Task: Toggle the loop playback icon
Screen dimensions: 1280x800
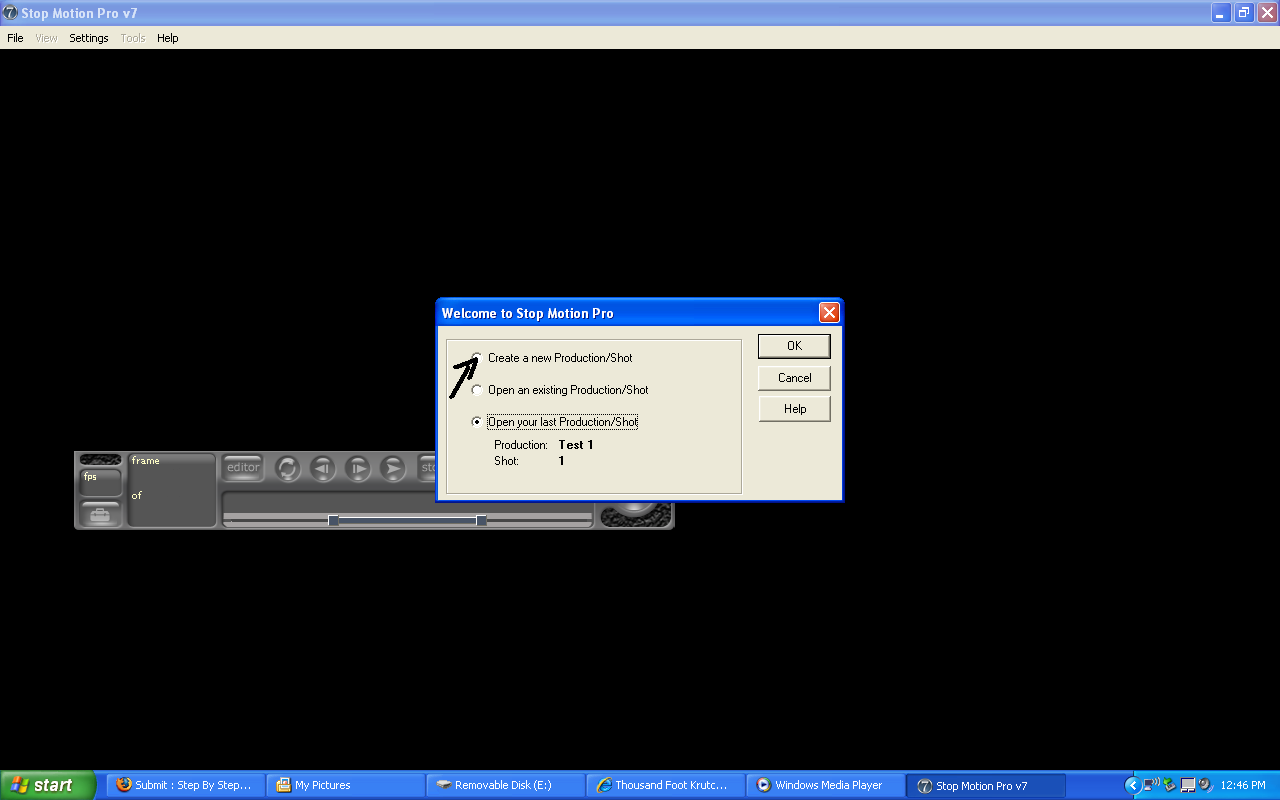Action: 288,468
